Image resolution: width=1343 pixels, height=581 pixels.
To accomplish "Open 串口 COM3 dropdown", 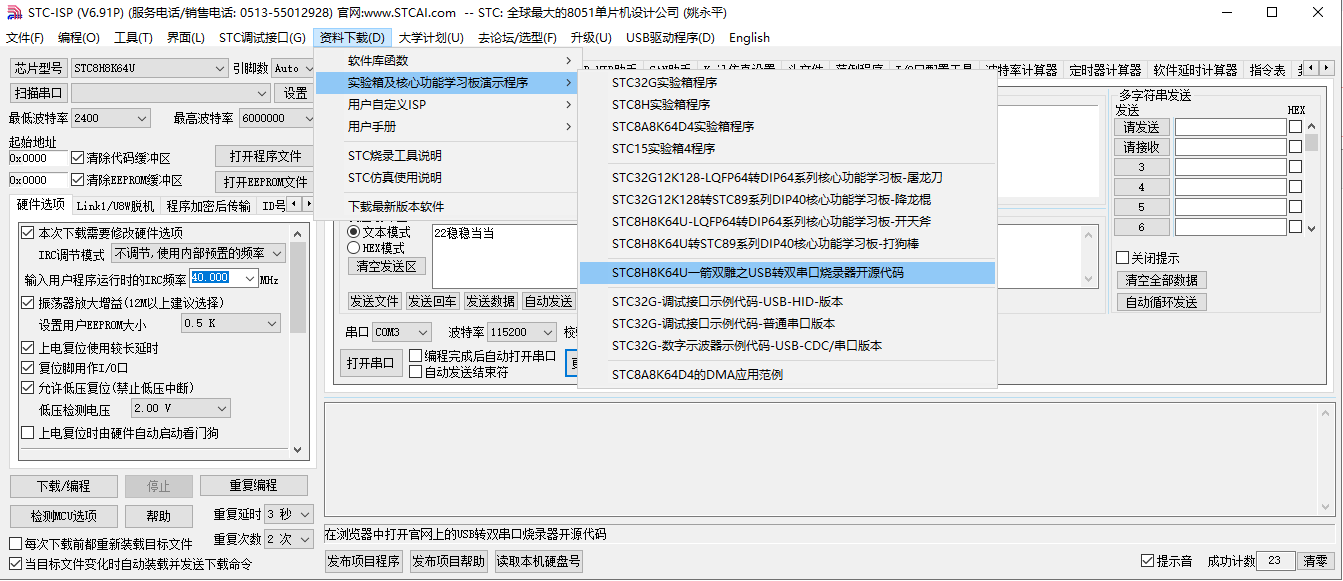I will pos(402,332).
